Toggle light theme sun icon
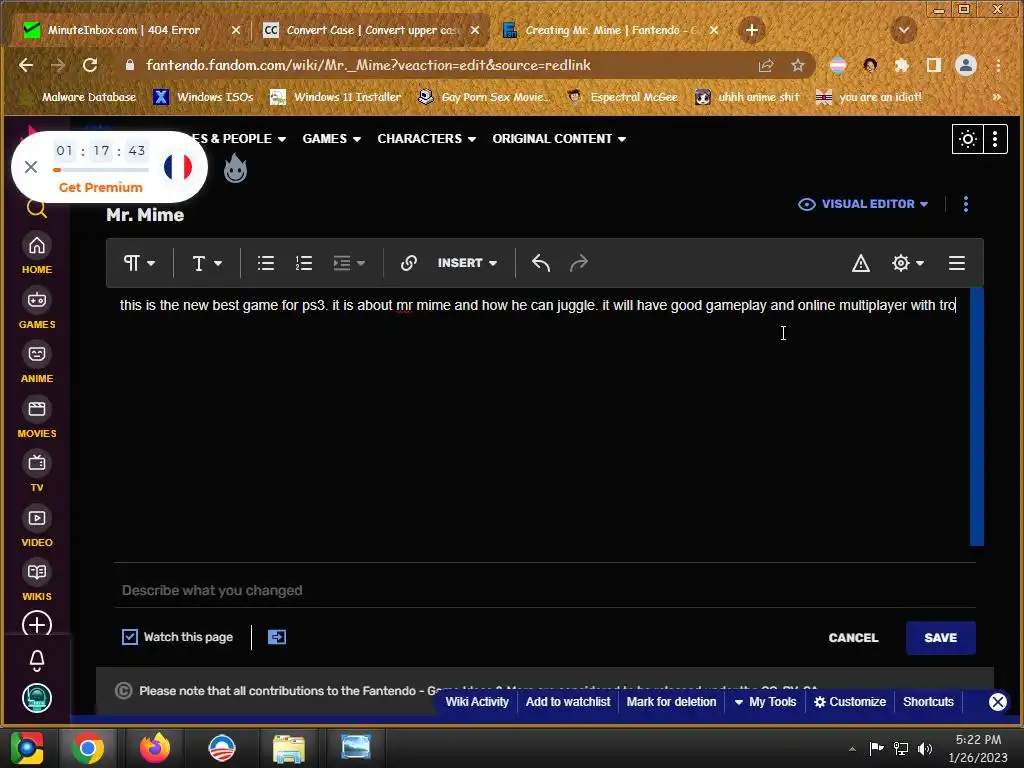 [x=968, y=139]
